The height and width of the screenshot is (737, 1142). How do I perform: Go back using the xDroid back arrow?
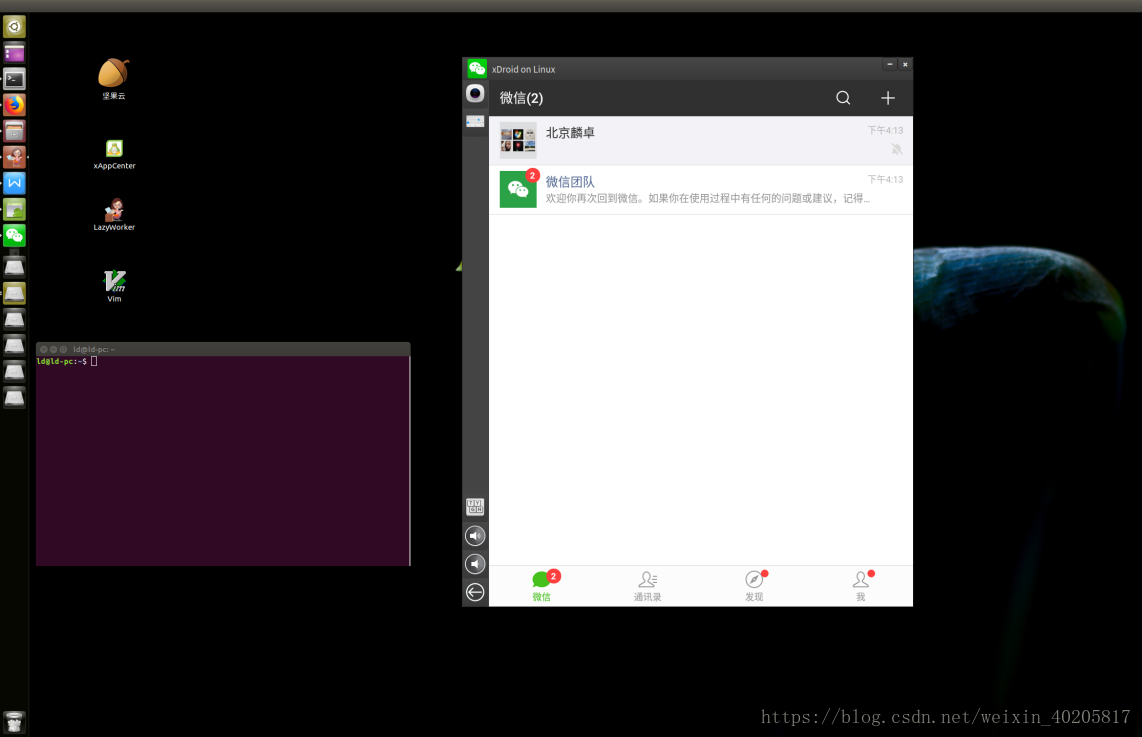pyautogui.click(x=475, y=592)
